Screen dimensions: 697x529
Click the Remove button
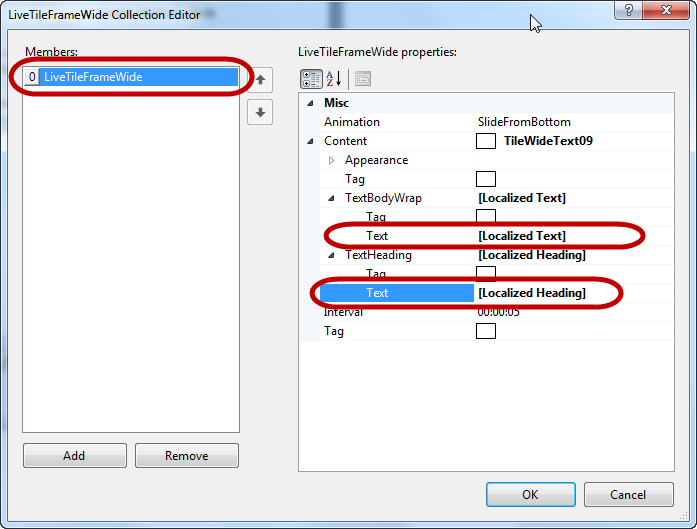point(187,455)
